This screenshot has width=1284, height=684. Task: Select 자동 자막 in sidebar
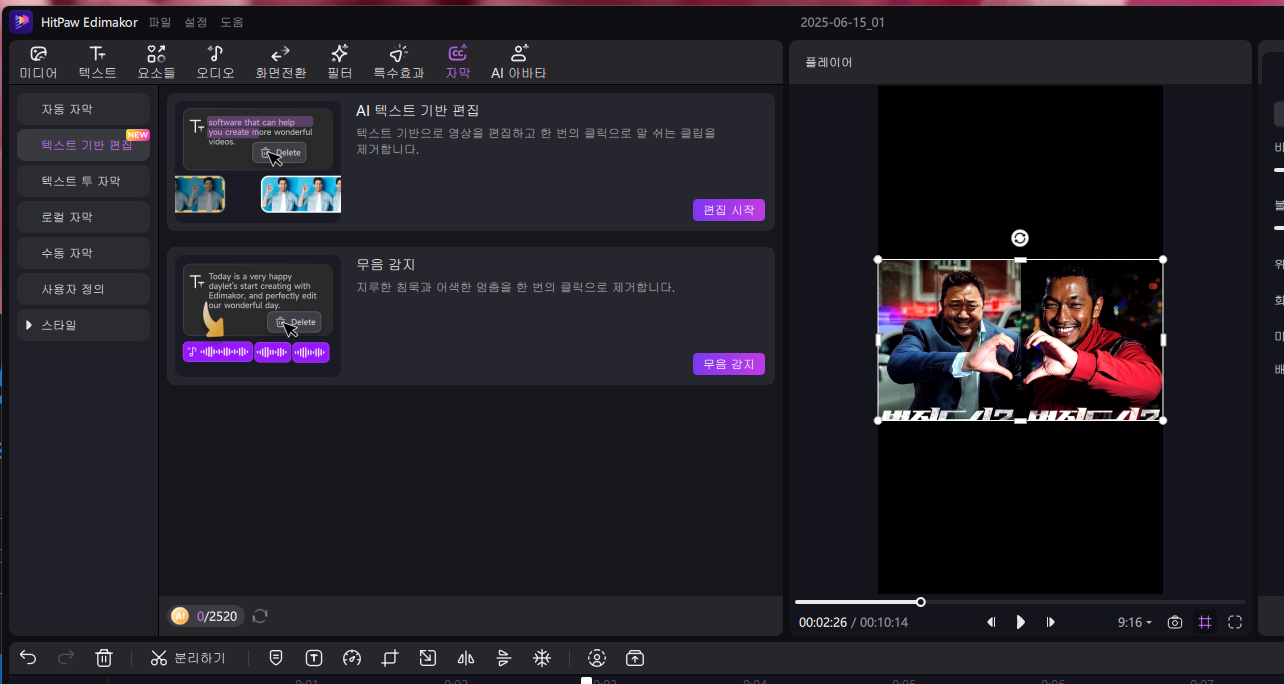(83, 109)
